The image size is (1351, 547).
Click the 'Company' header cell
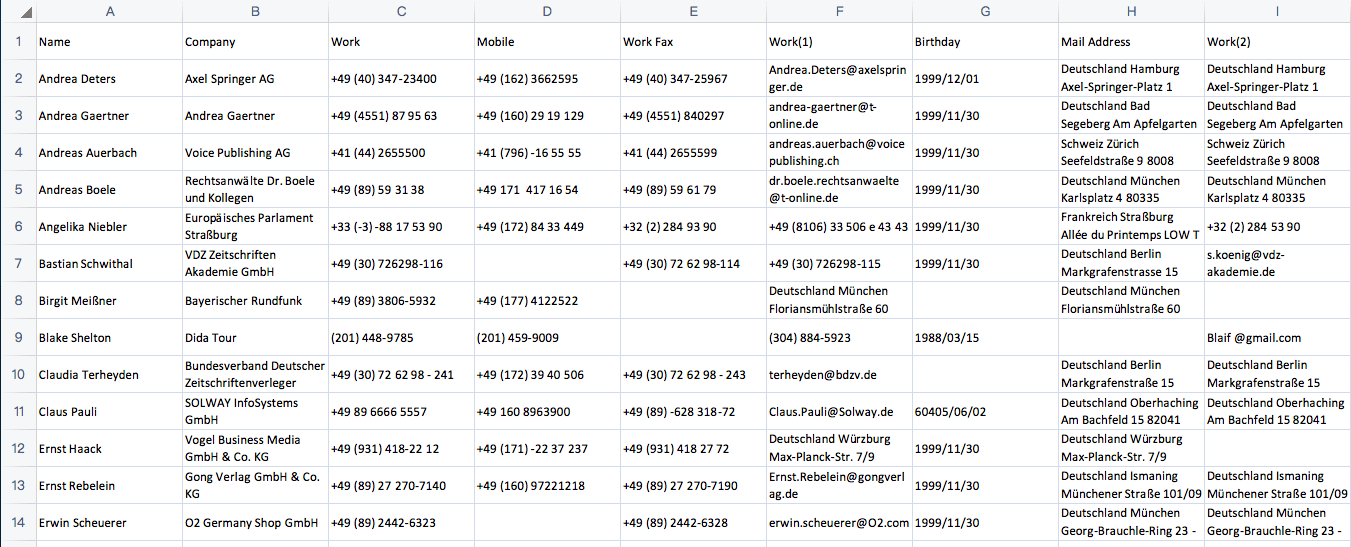255,42
